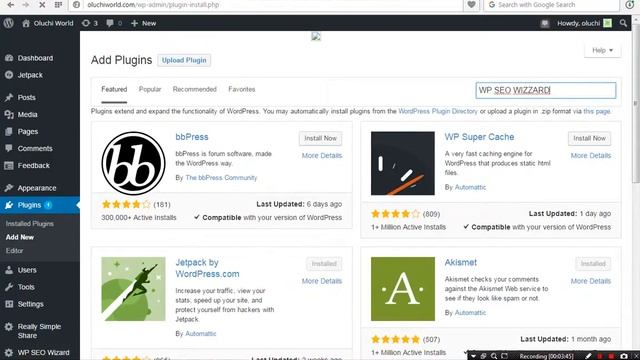Click the recorder camera snapshot icon
Image resolution: width=640 pixels, height=360 pixels.
pyautogui.click(x=624, y=356)
